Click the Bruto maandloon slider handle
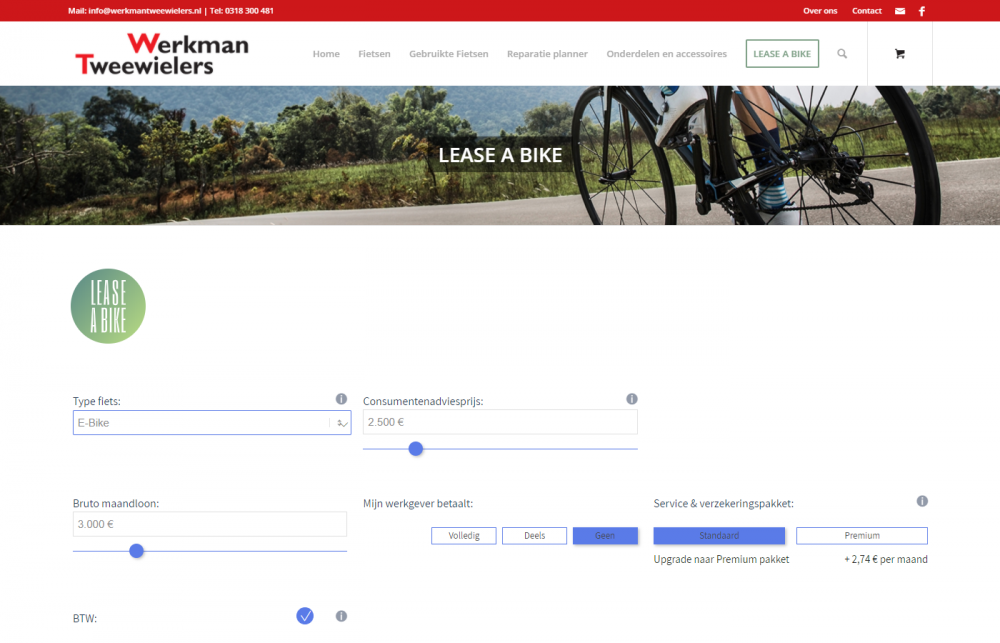This screenshot has width=1000, height=643. pos(136,551)
